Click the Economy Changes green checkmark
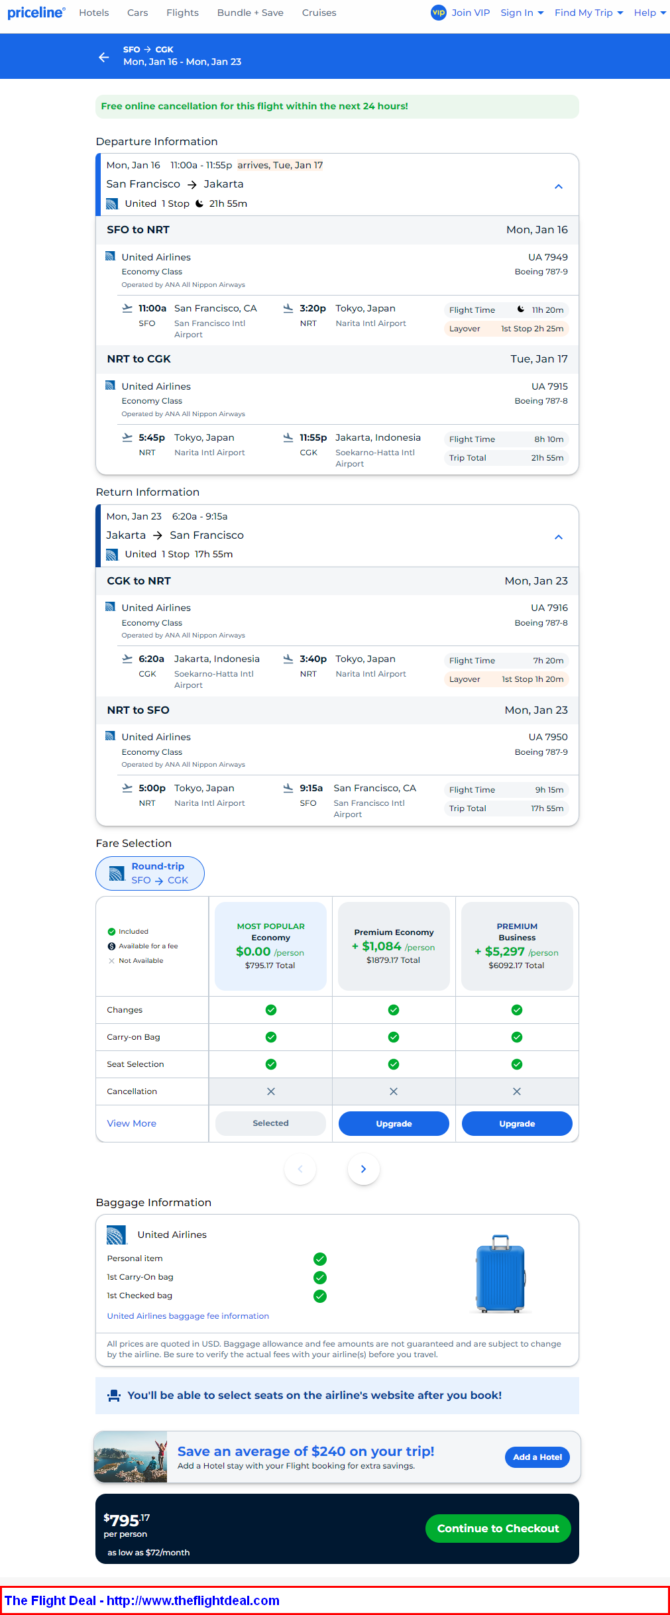Viewport: 670px width, 1615px height. [x=271, y=1010]
